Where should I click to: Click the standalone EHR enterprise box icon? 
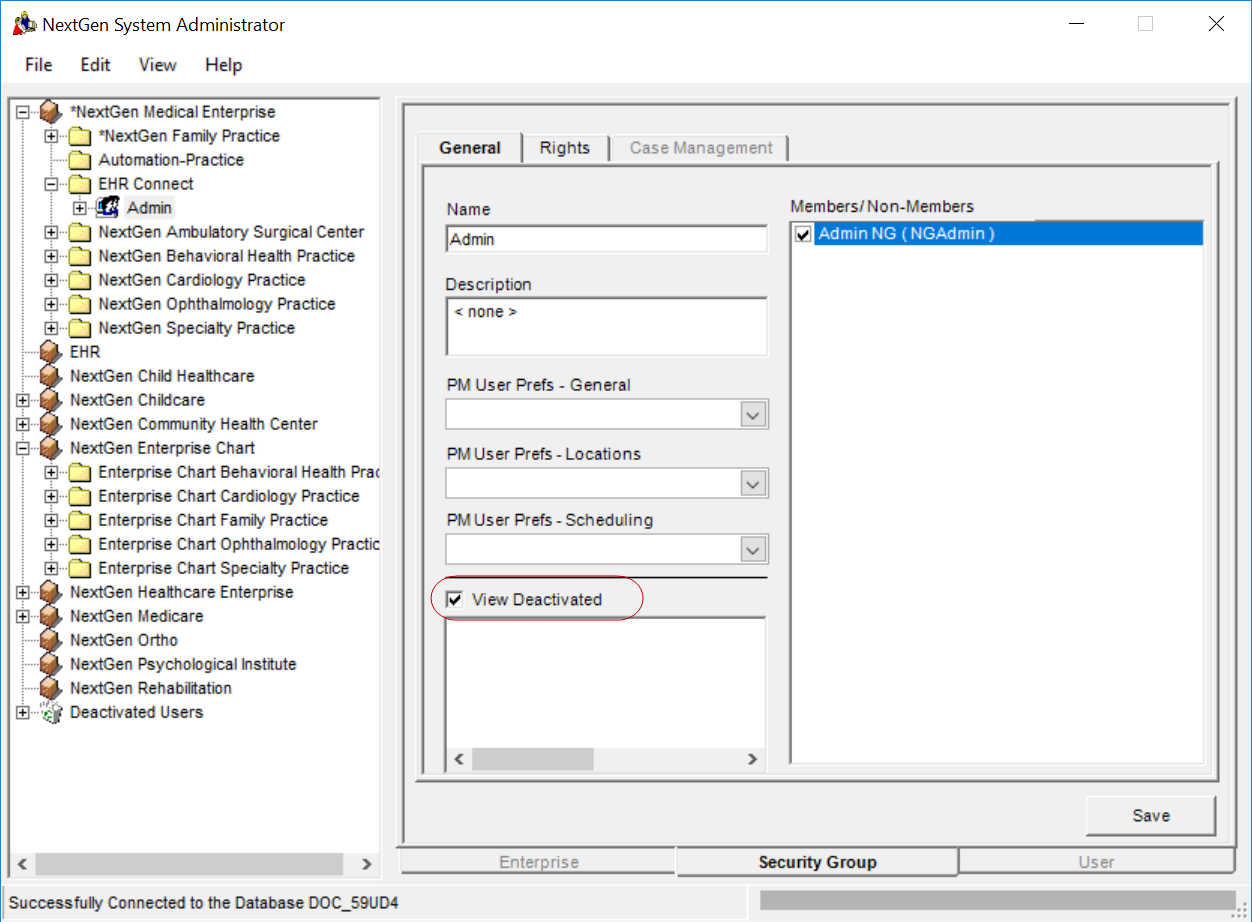pos(51,352)
